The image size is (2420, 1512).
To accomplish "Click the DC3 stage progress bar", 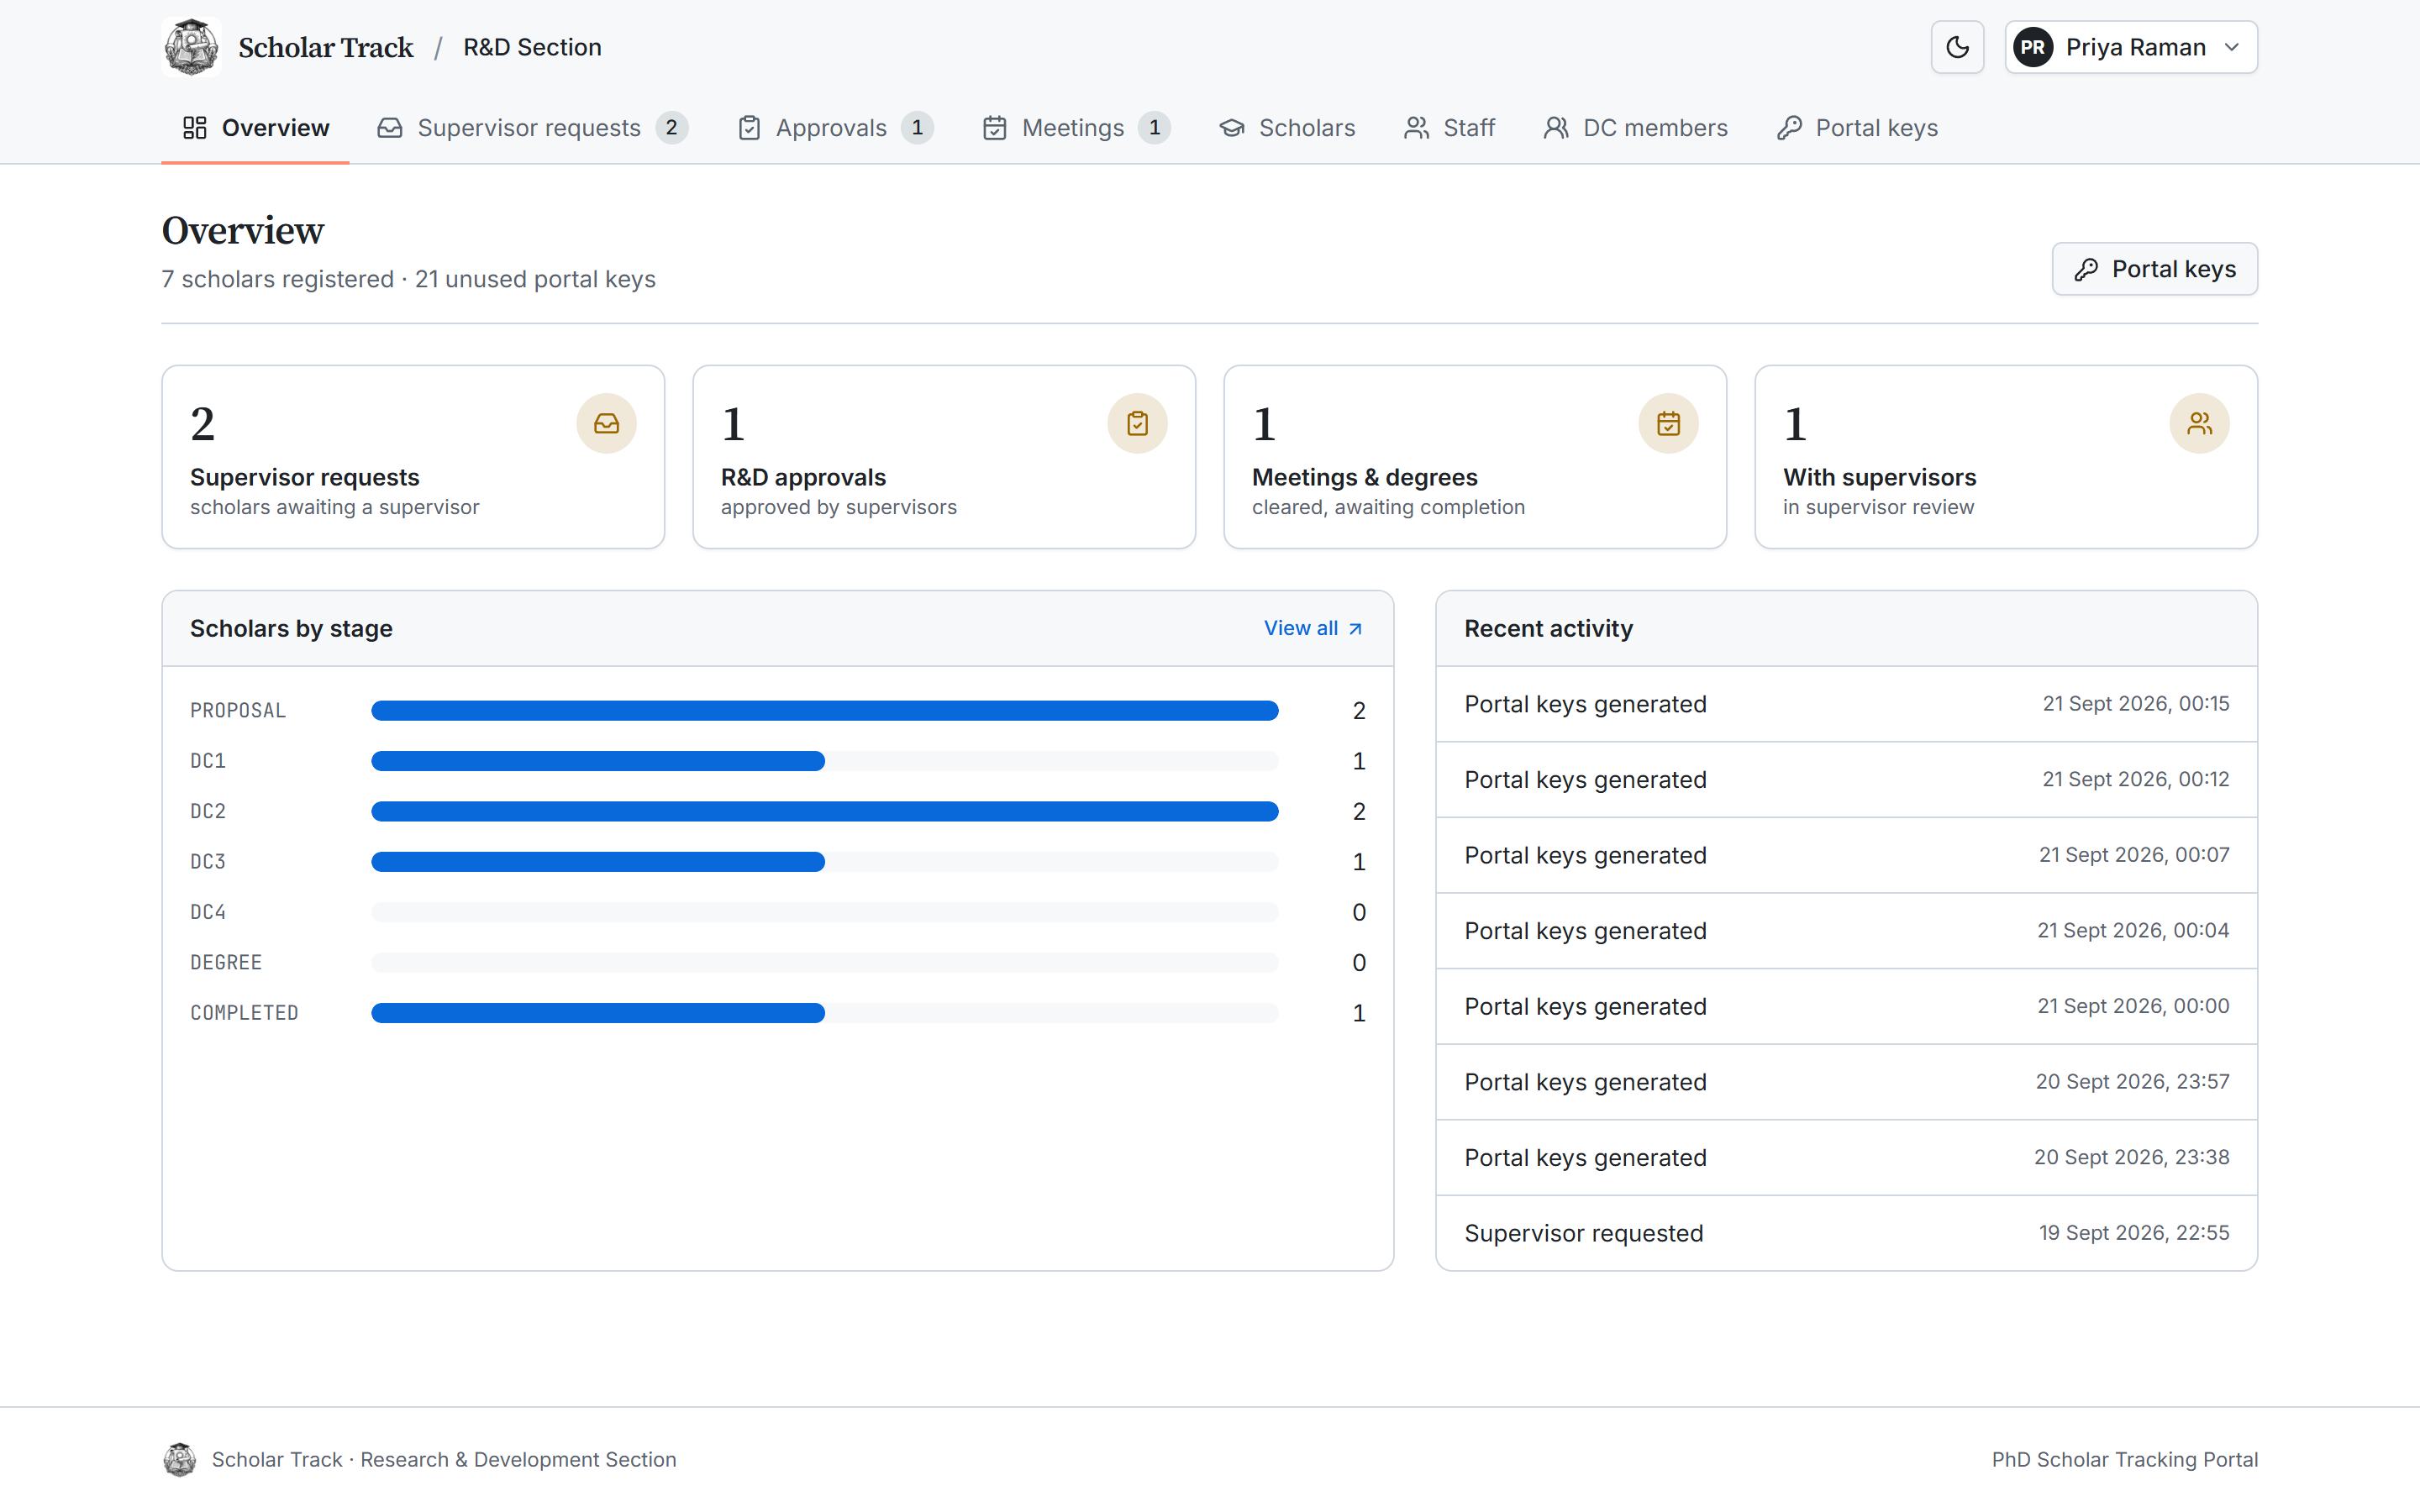I will click(x=824, y=862).
